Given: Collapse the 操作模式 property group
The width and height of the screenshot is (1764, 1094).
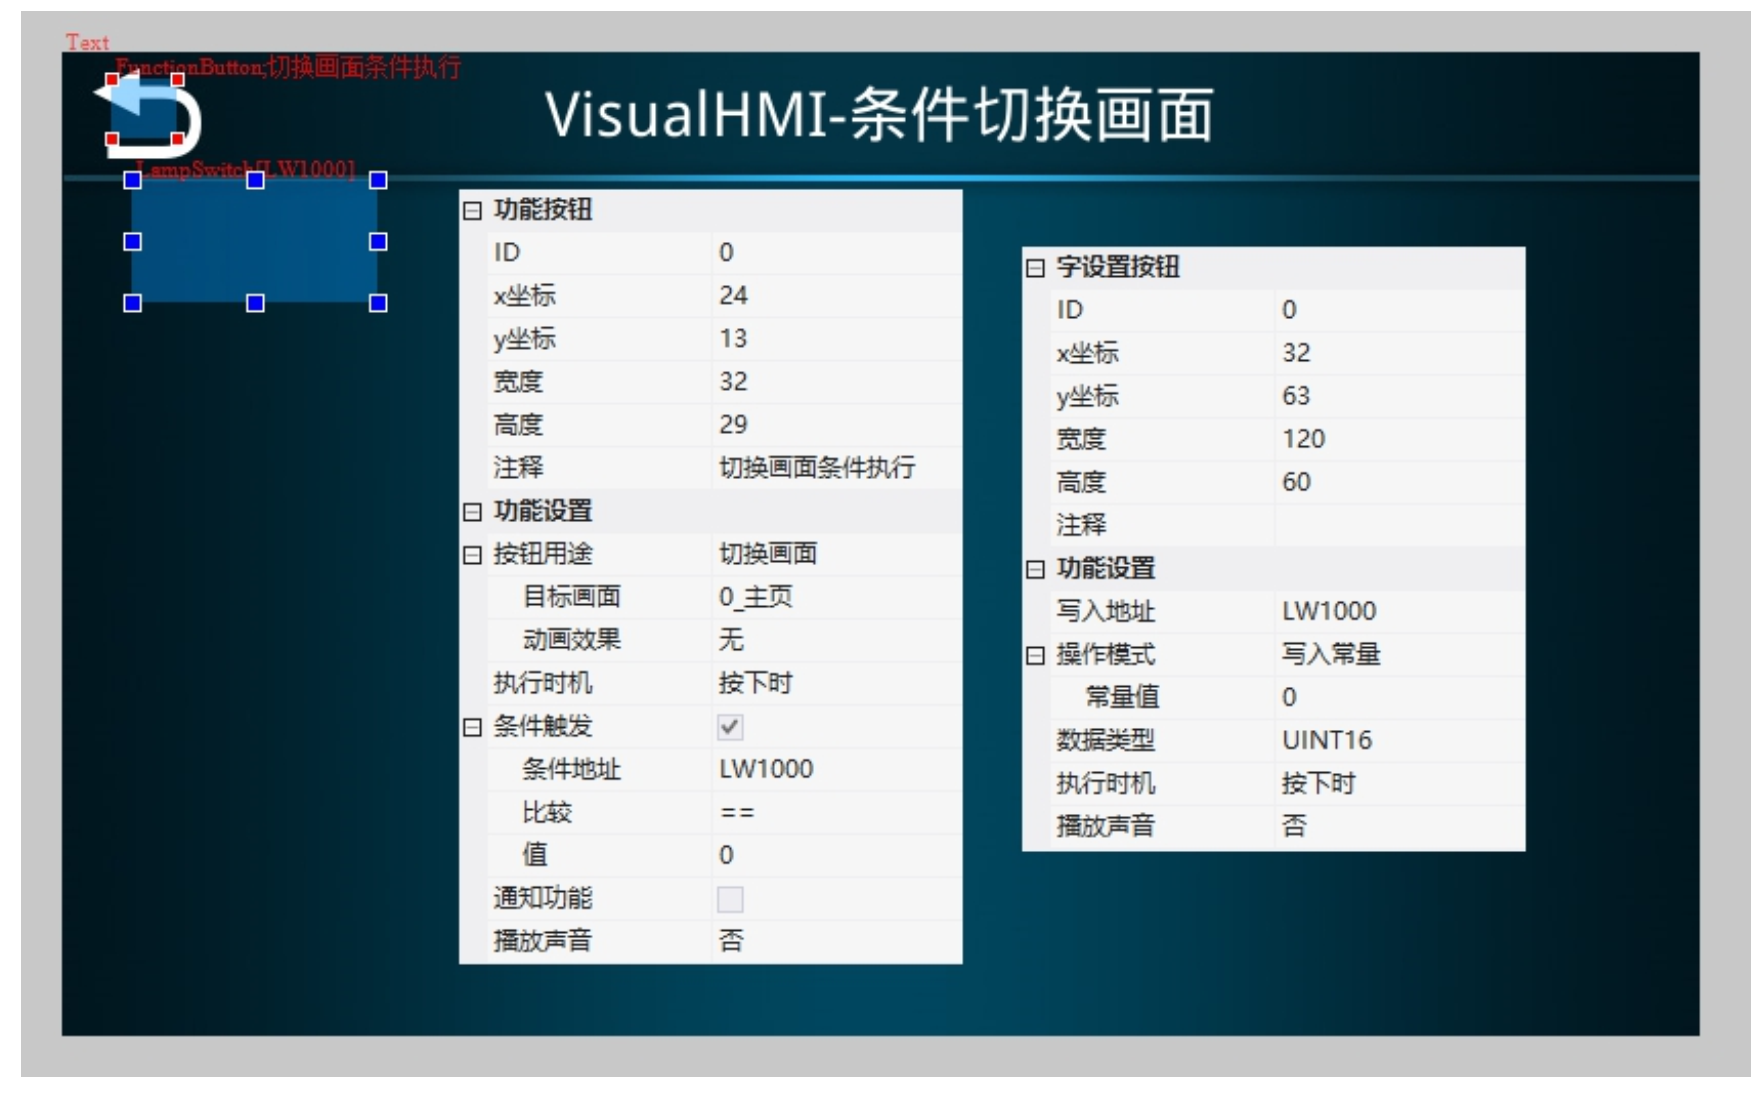Looking at the screenshot, I should pyautogui.click(x=1035, y=655).
